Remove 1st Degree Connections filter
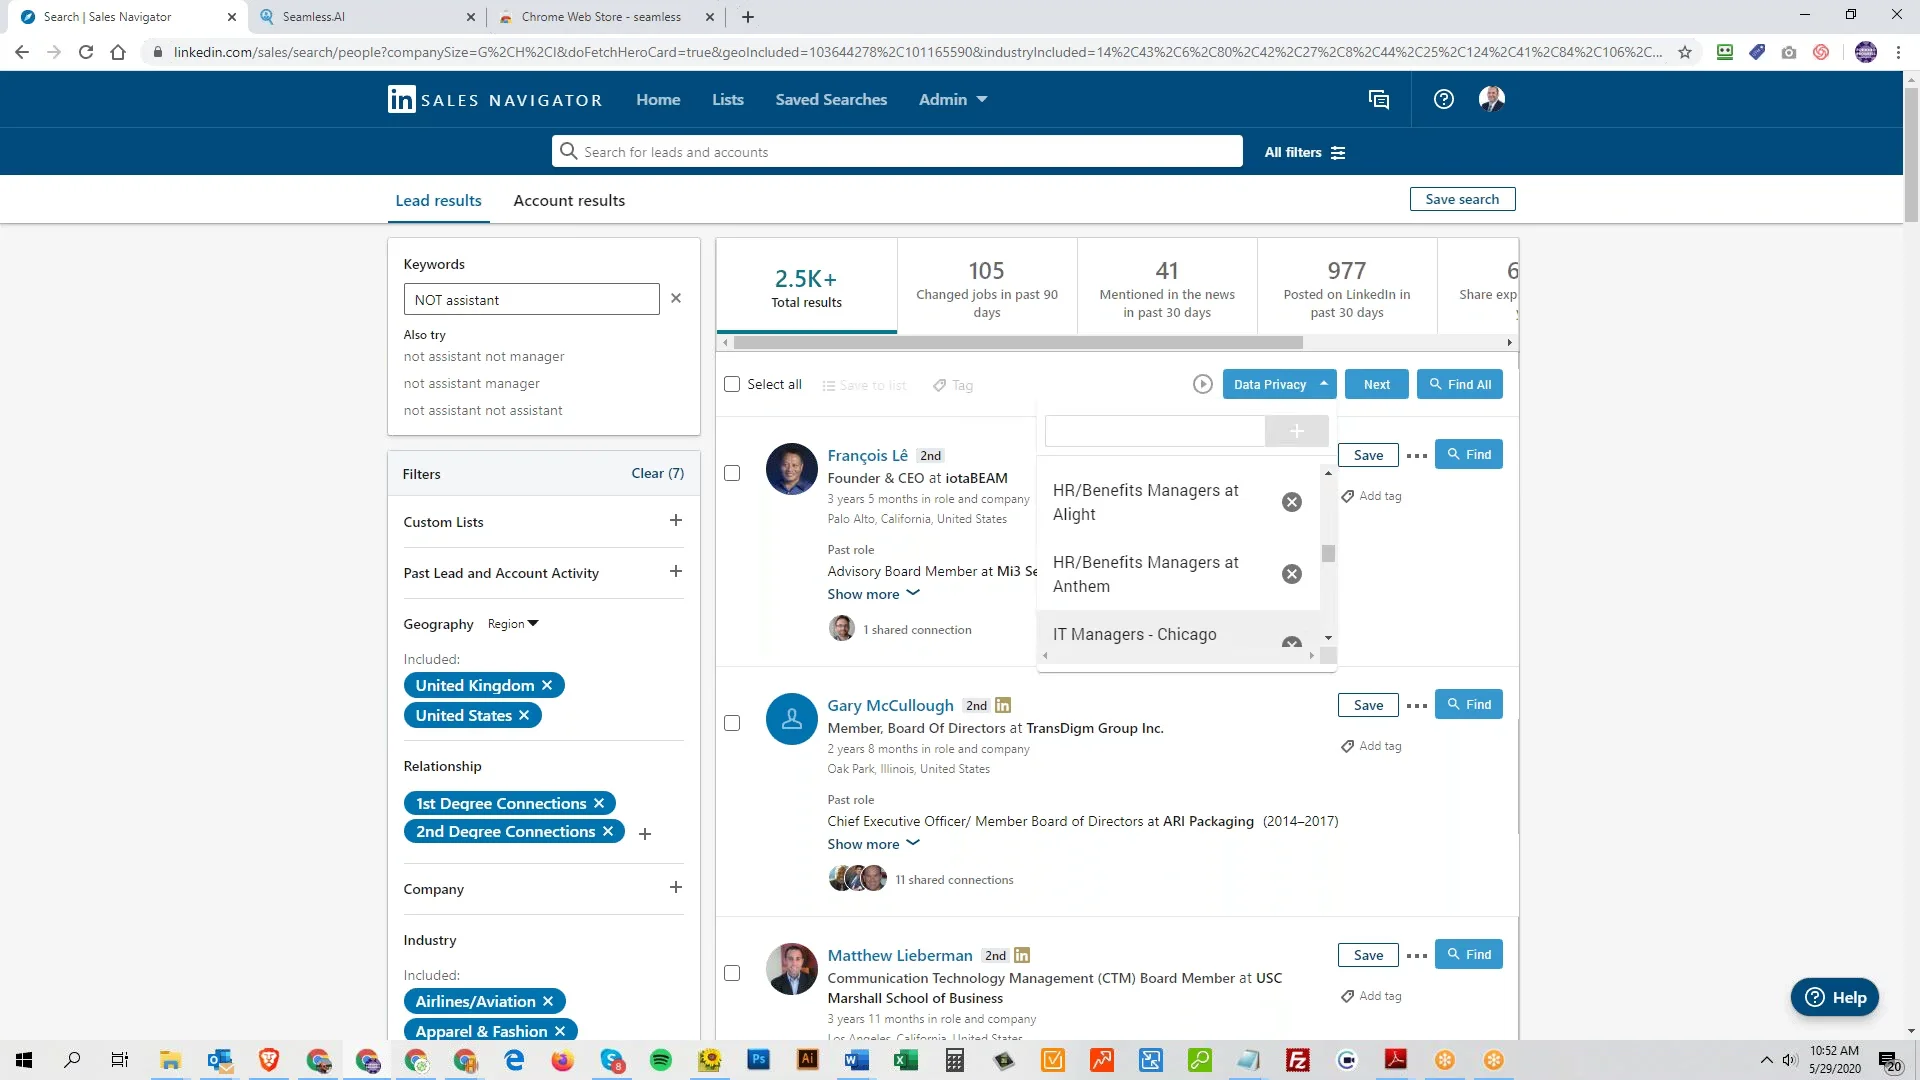The width and height of the screenshot is (1920, 1080). click(x=599, y=803)
